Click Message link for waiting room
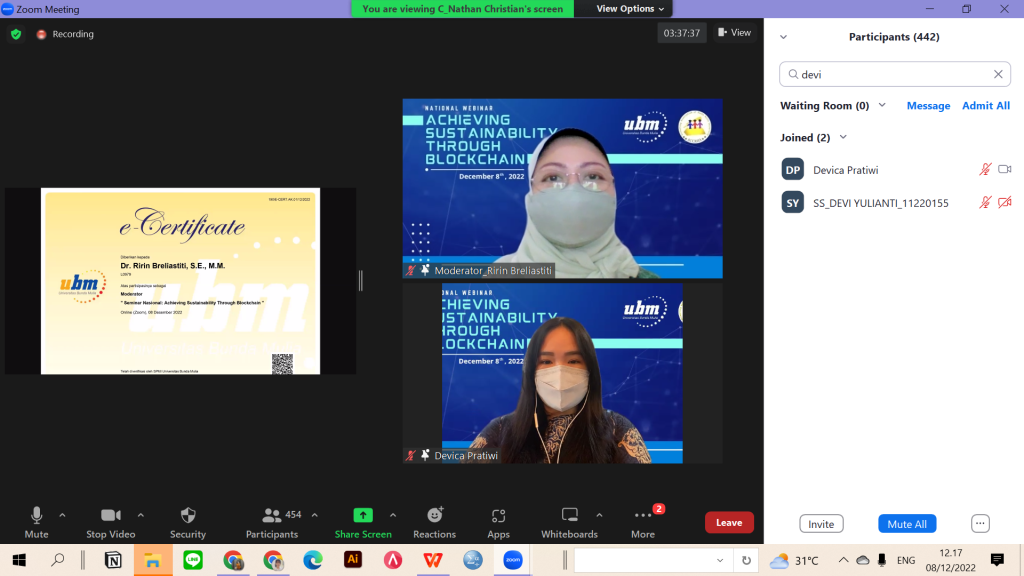 (928, 106)
